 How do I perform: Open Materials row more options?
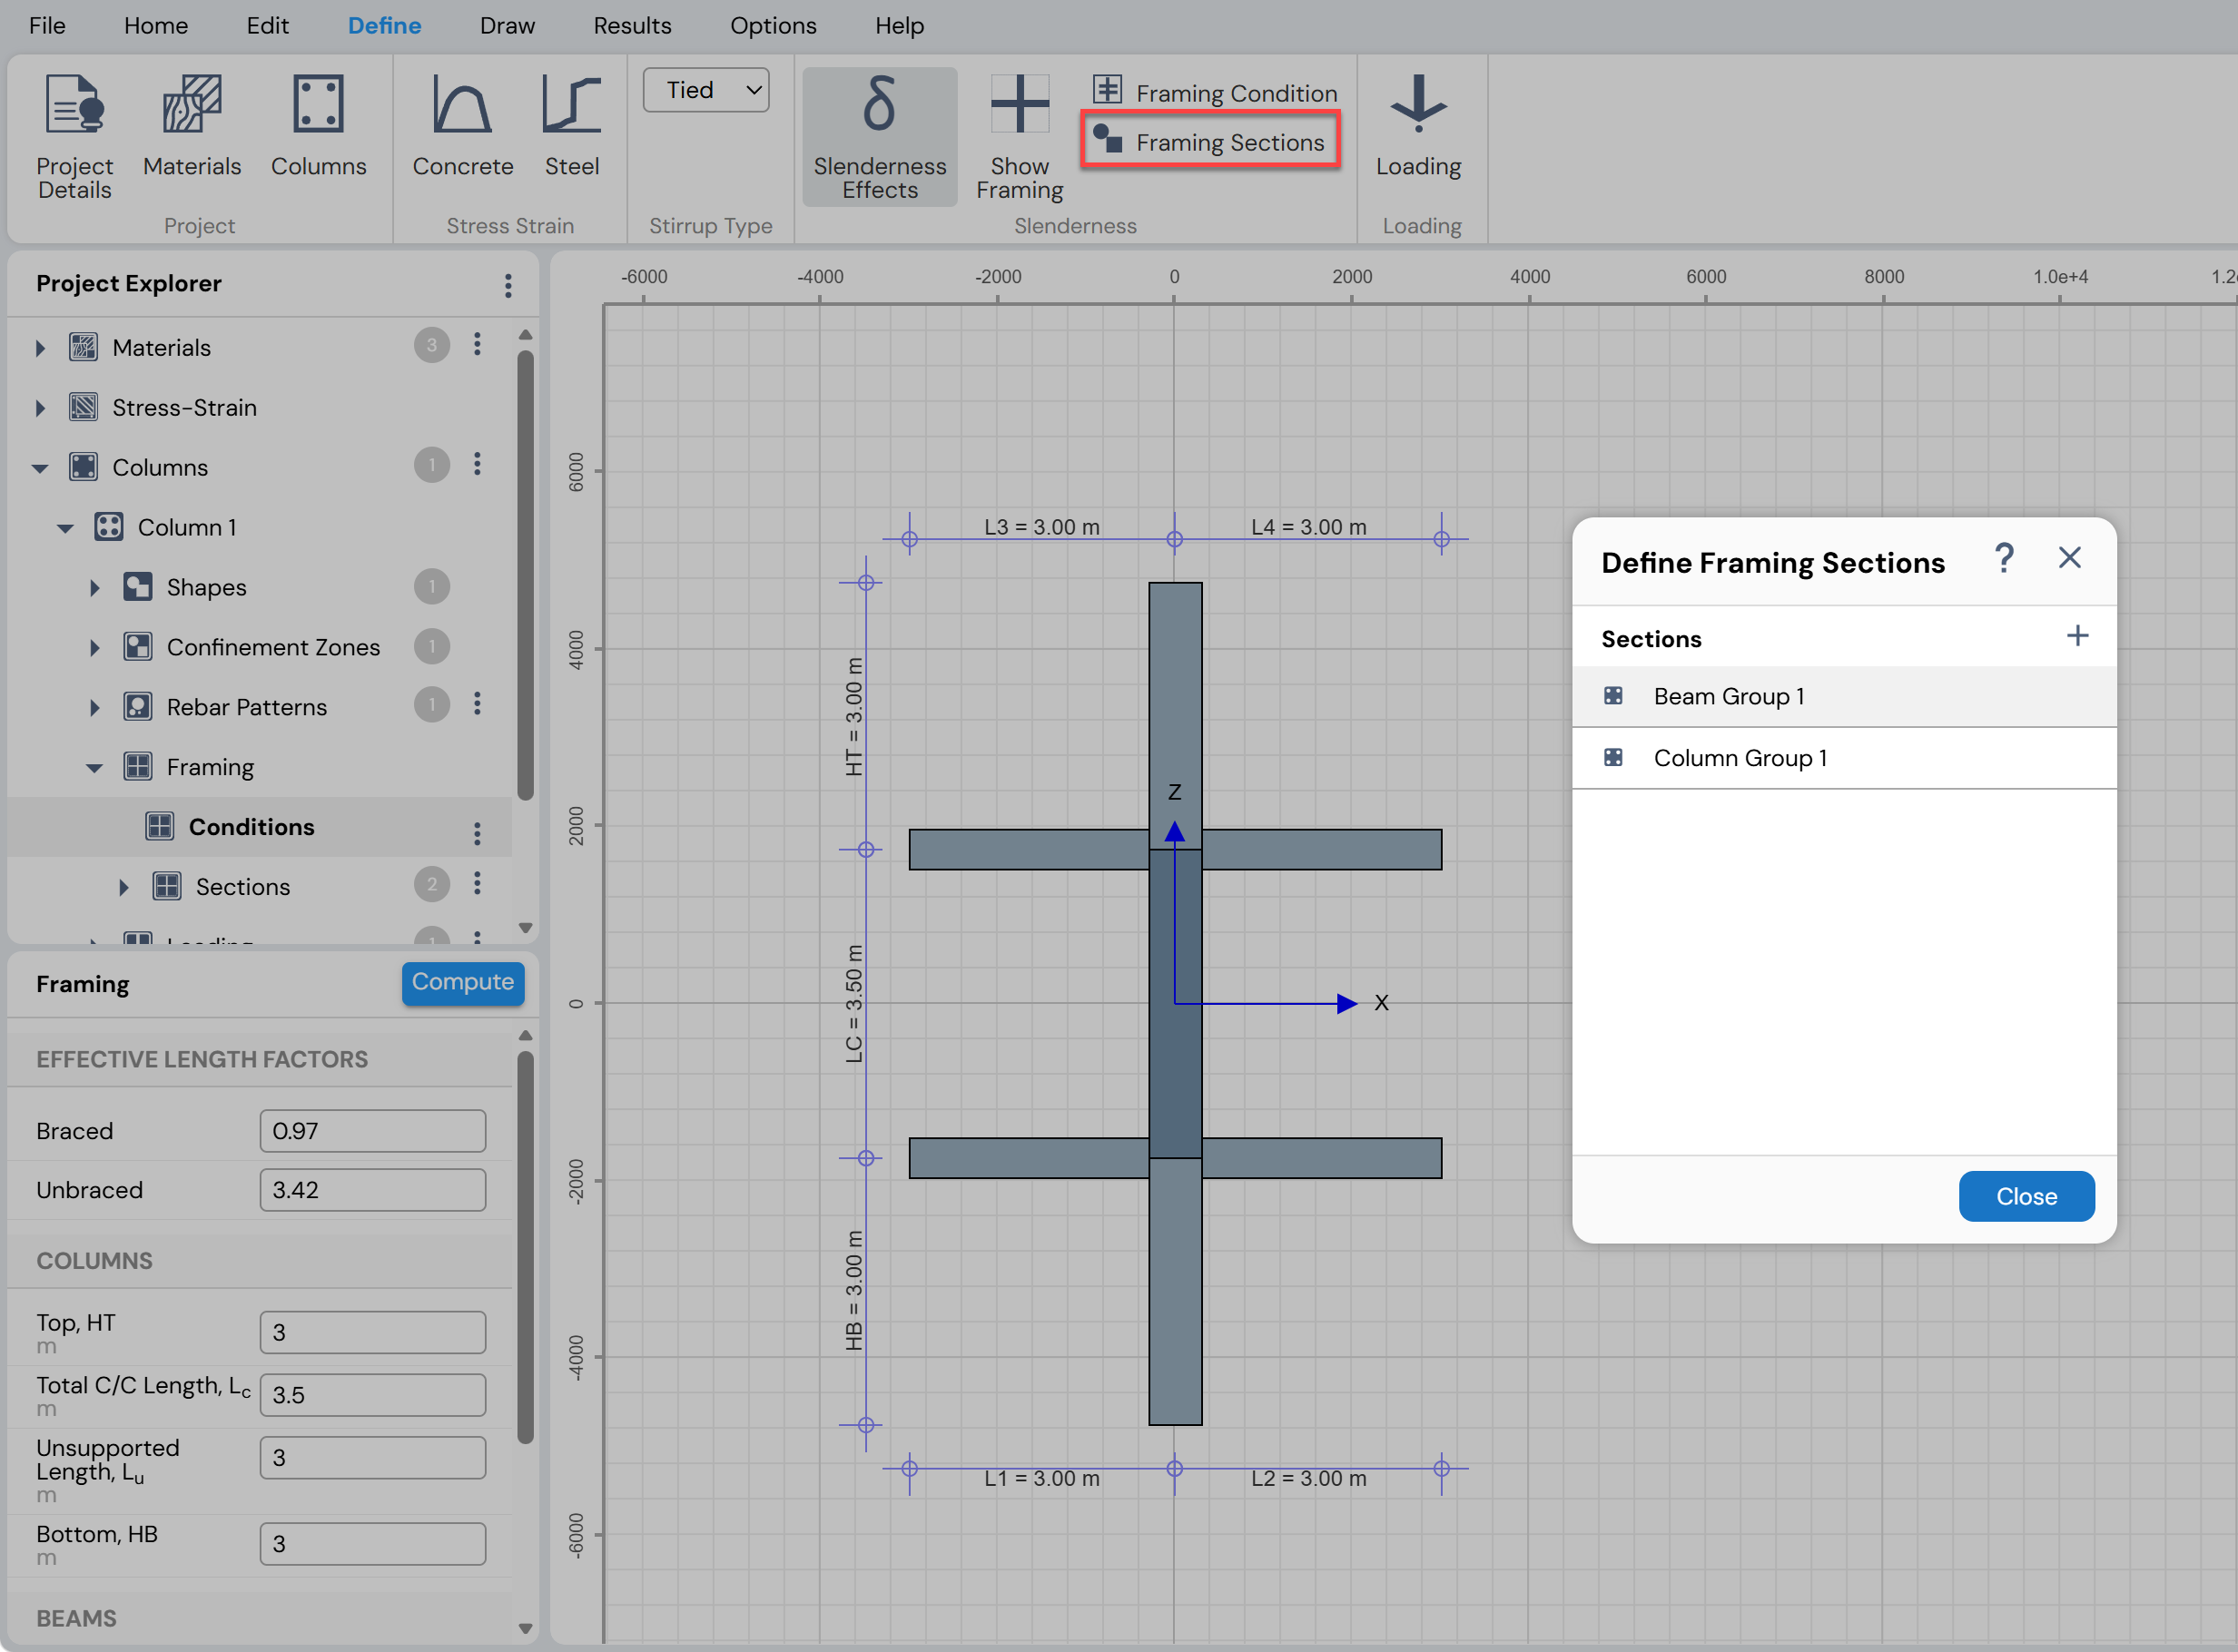pos(477,345)
